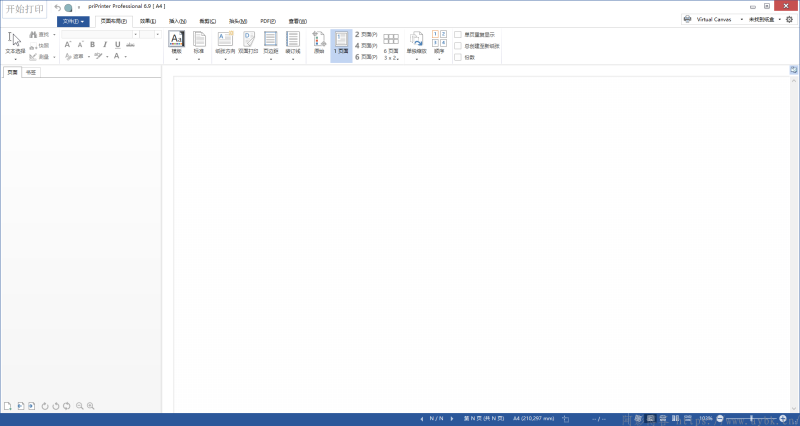Expand the page order numbered tiles dropdown
Viewport: 800px width, 426px height.
coord(439,45)
